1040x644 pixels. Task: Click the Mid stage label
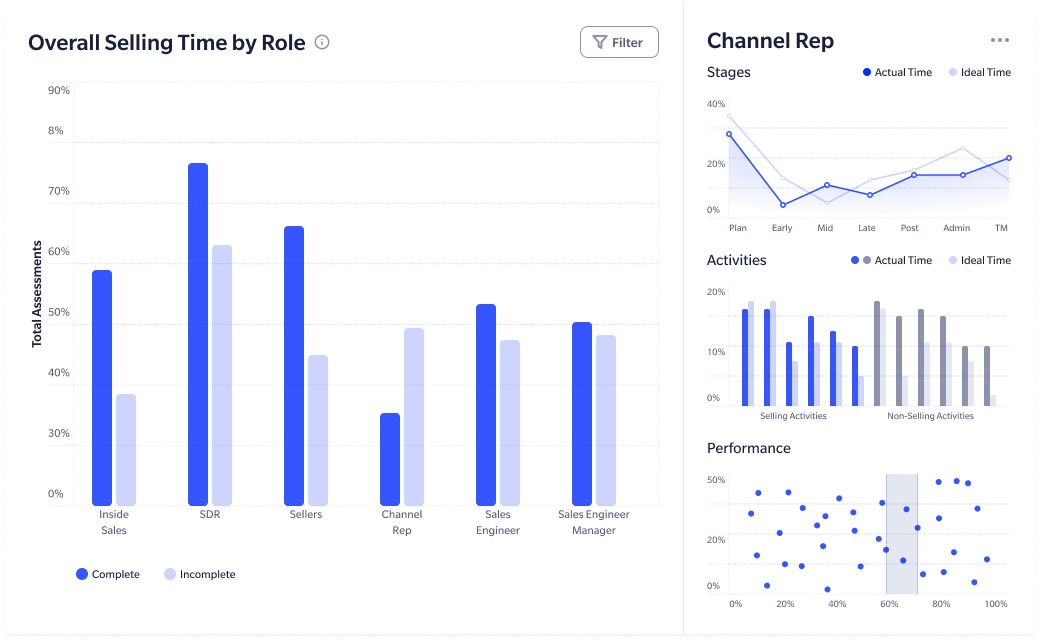tap(825, 228)
